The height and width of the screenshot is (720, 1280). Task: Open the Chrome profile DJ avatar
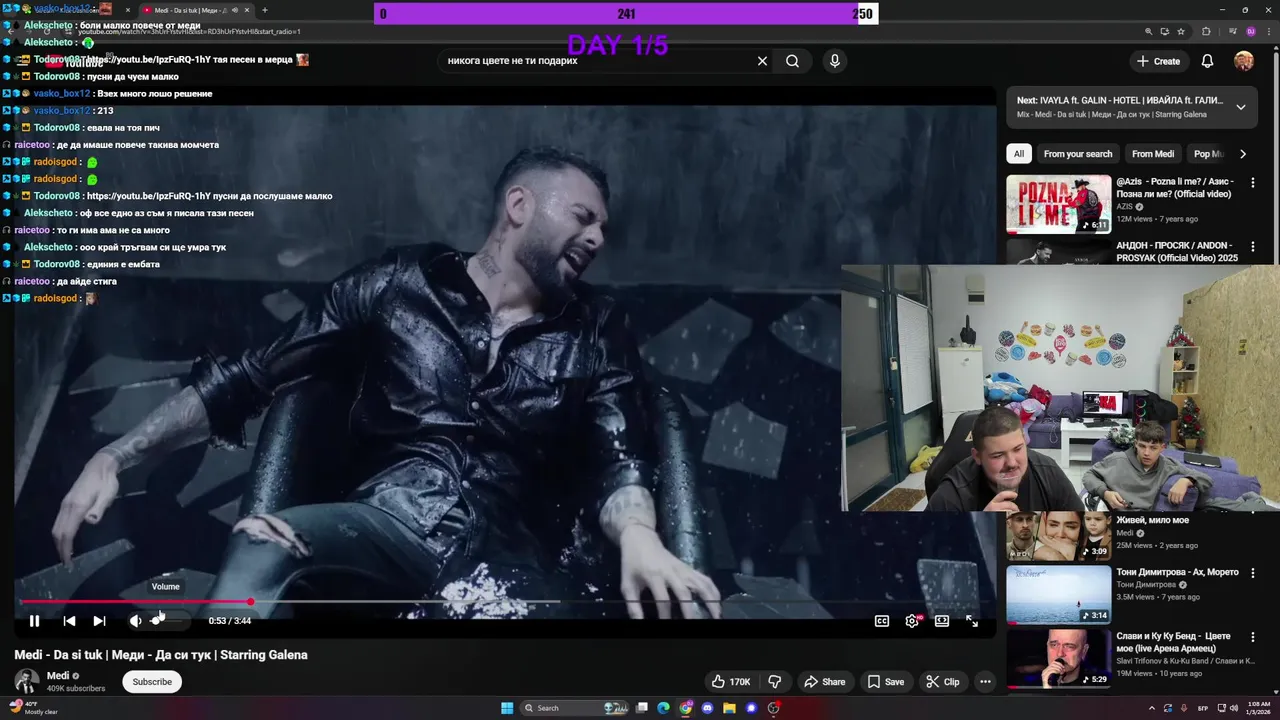(x=1250, y=32)
